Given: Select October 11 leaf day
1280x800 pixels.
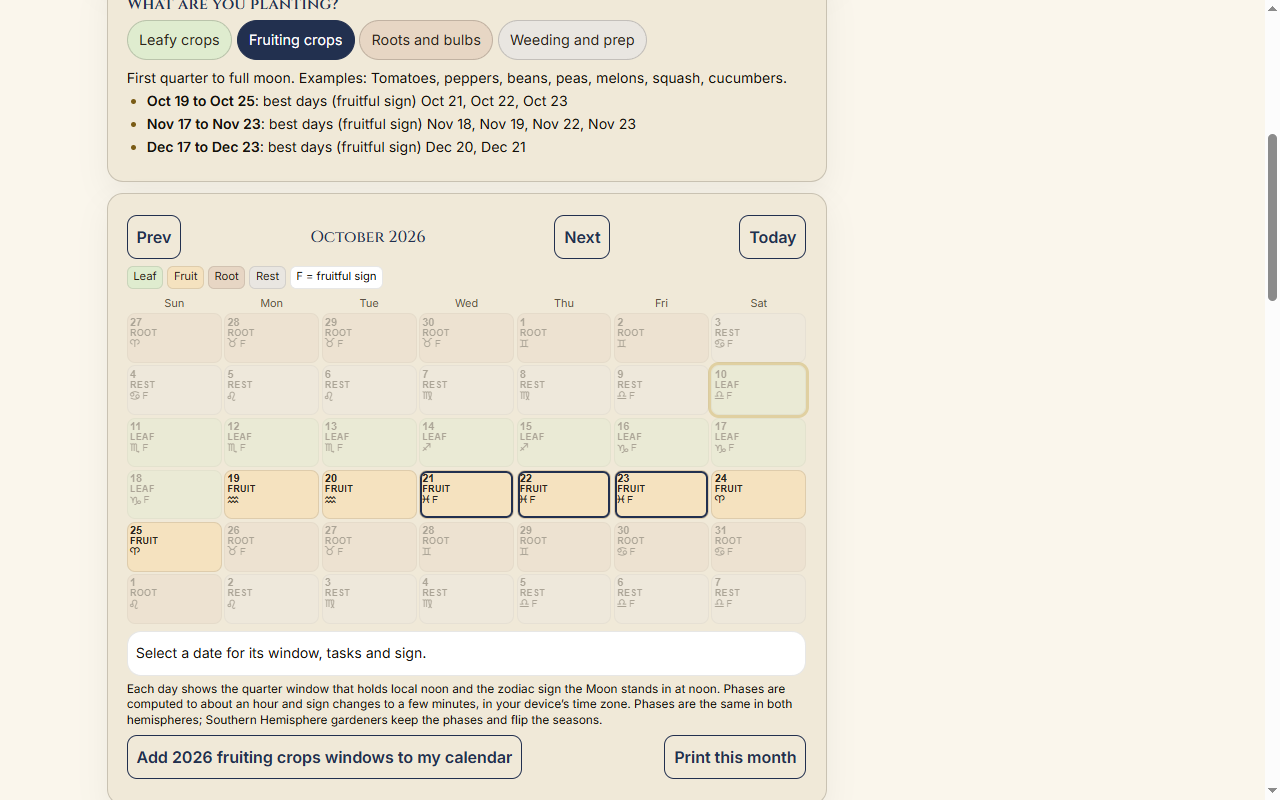Looking at the screenshot, I should [174, 442].
